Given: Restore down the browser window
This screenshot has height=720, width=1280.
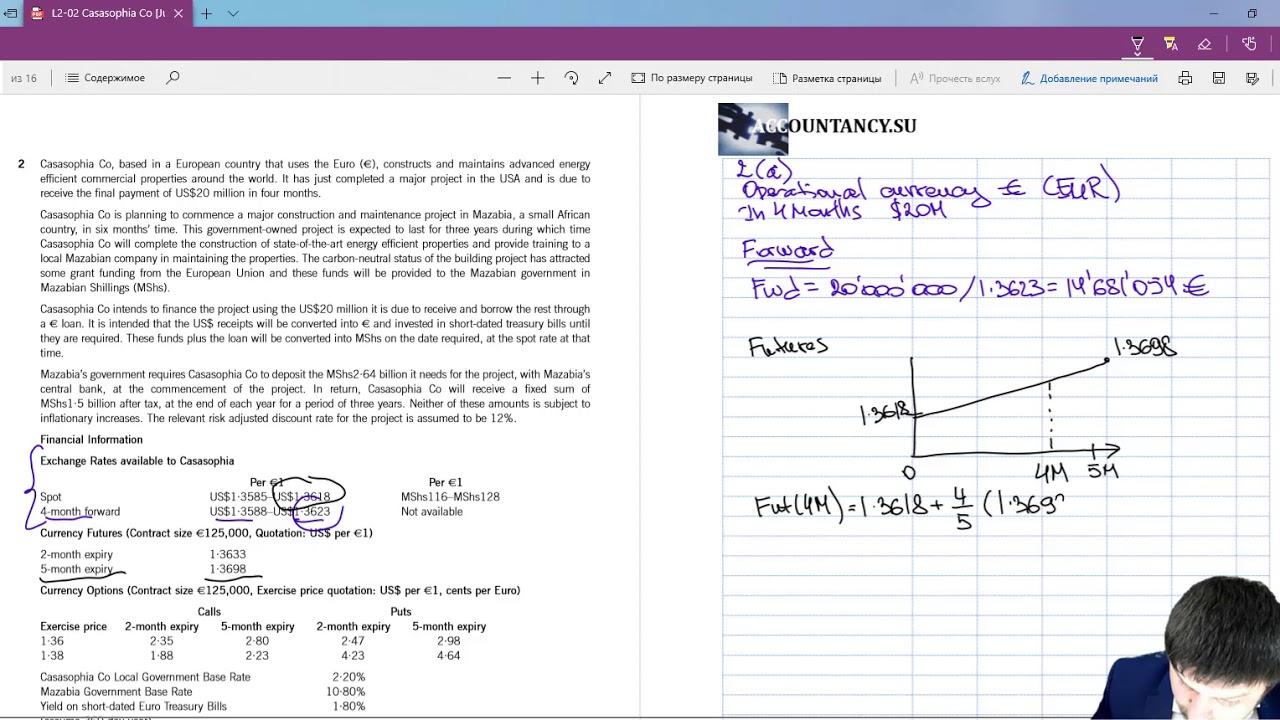Looking at the screenshot, I should pos(1252,14).
